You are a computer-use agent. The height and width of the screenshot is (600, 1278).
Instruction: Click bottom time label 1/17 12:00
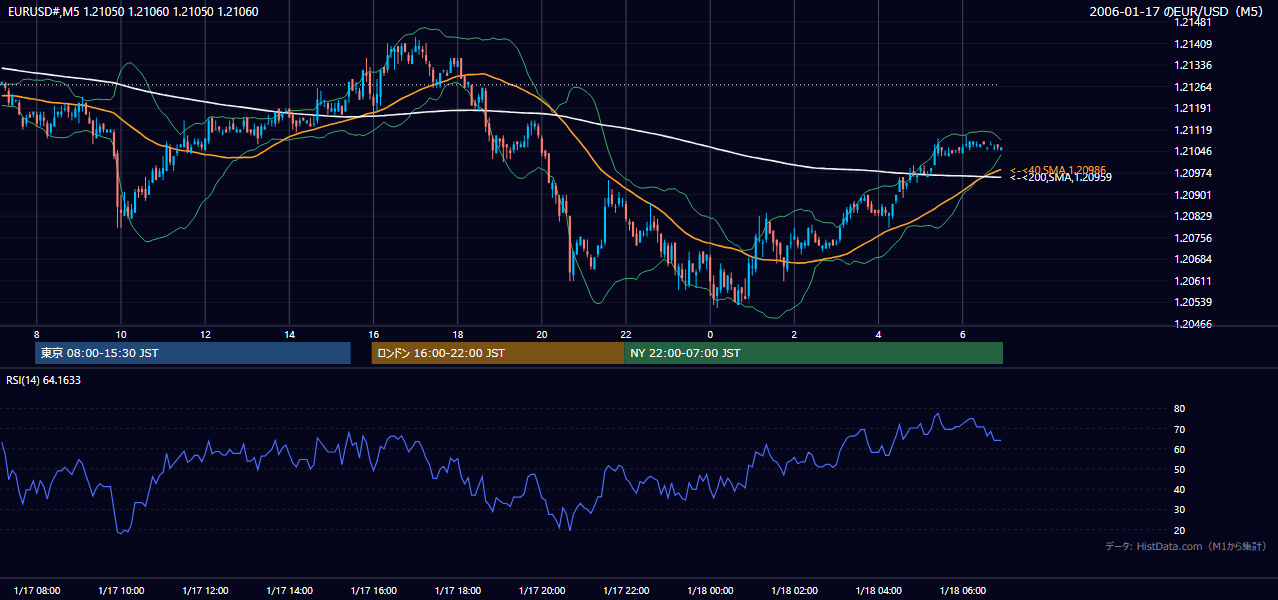coord(206,590)
